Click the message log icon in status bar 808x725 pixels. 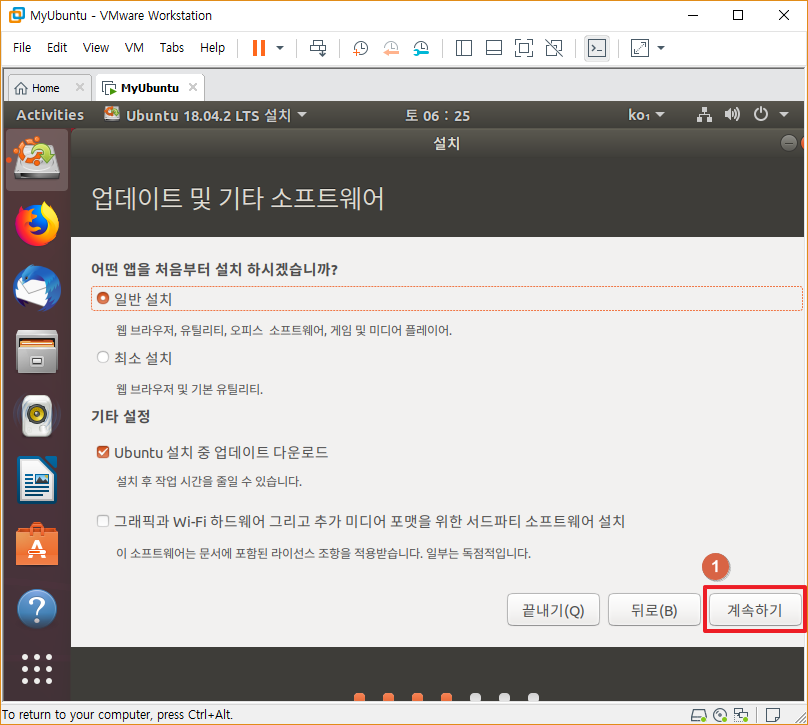click(773, 715)
